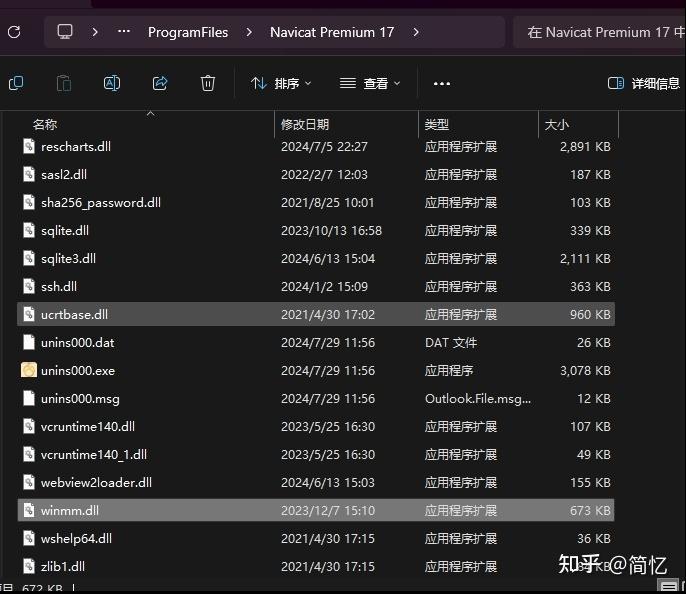Click the file icon of sasl2.dll

[29, 174]
